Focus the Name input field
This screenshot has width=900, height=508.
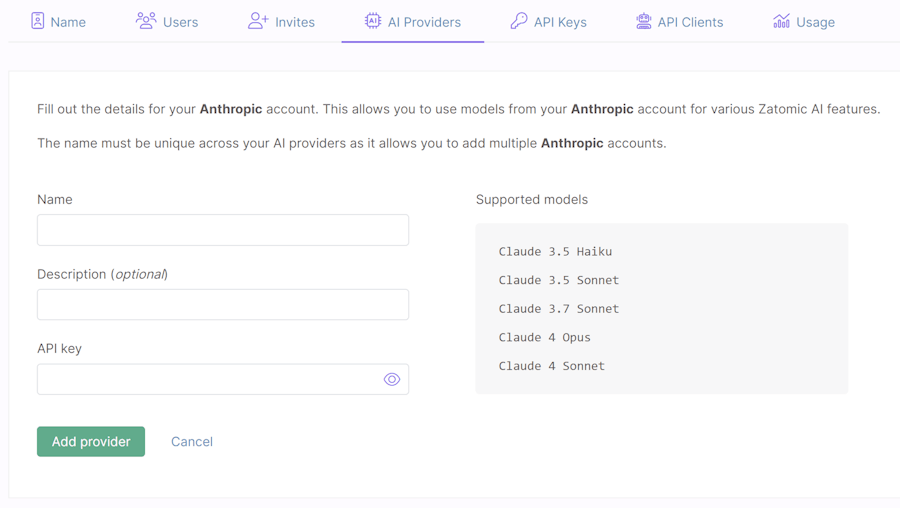pos(223,230)
